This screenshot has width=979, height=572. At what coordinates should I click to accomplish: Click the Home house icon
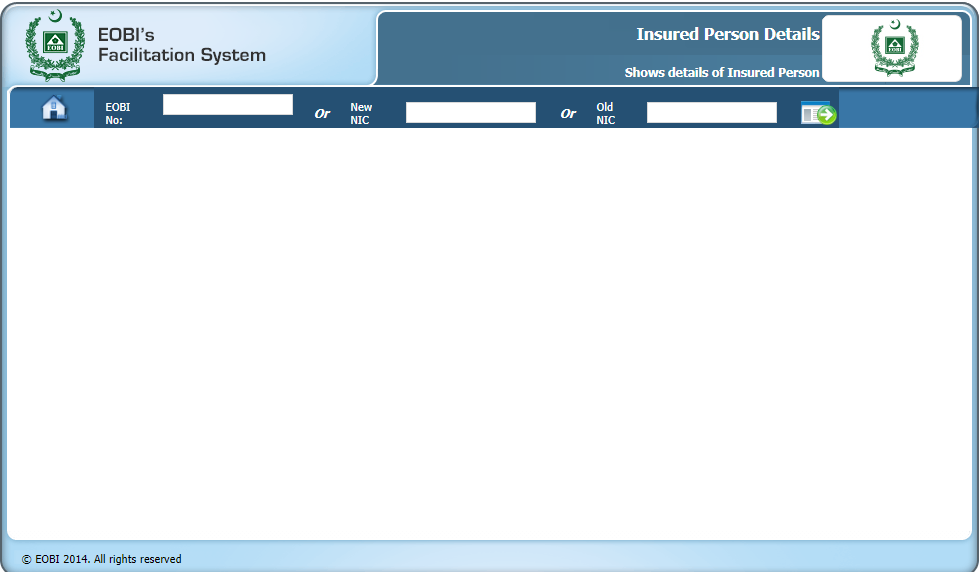tap(54, 108)
